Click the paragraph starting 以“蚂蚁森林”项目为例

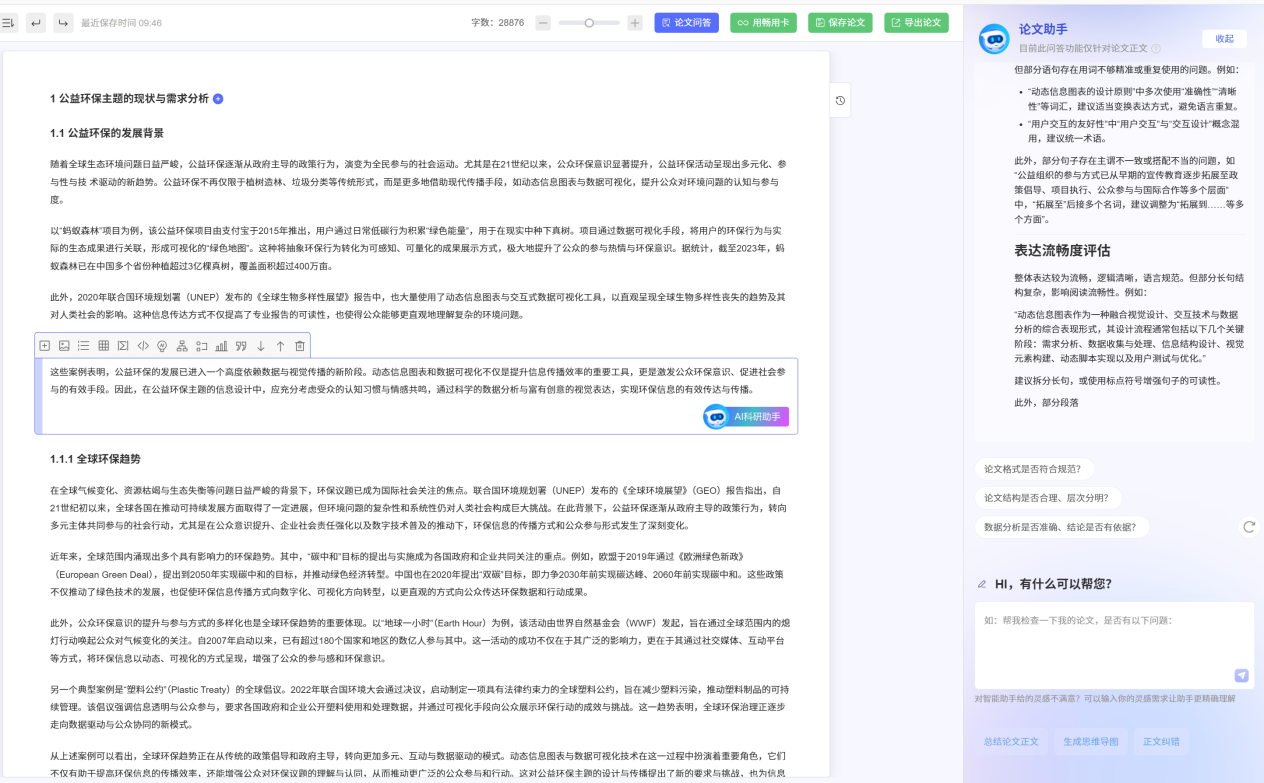(417, 248)
